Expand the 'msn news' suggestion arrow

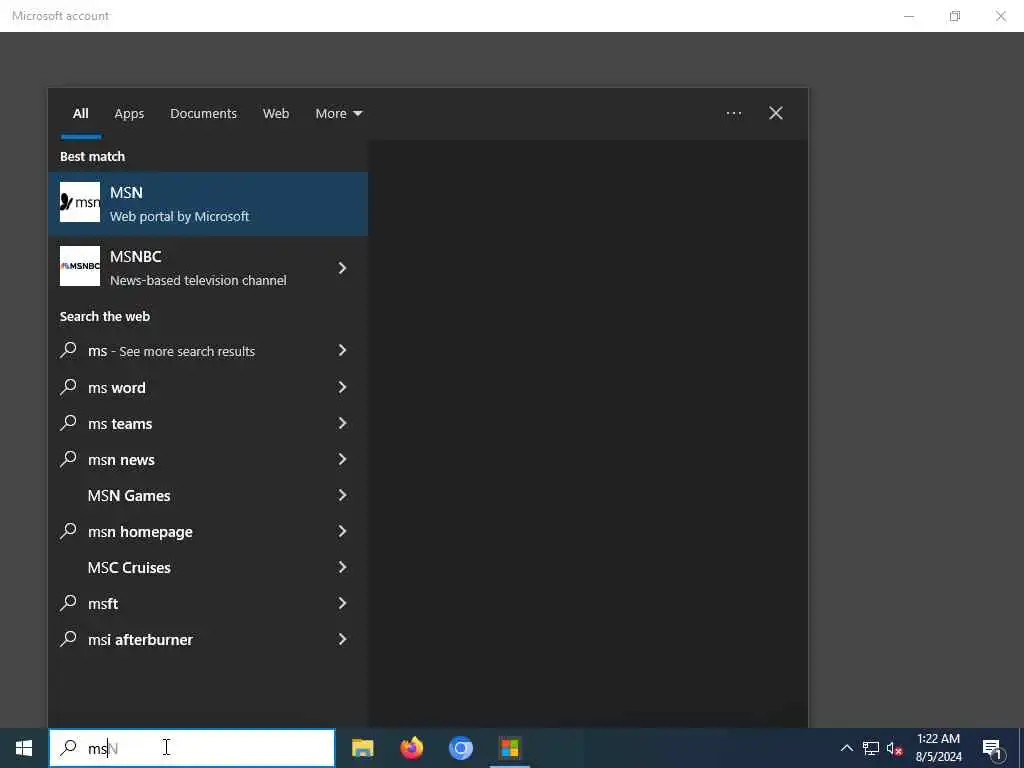(342, 459)
